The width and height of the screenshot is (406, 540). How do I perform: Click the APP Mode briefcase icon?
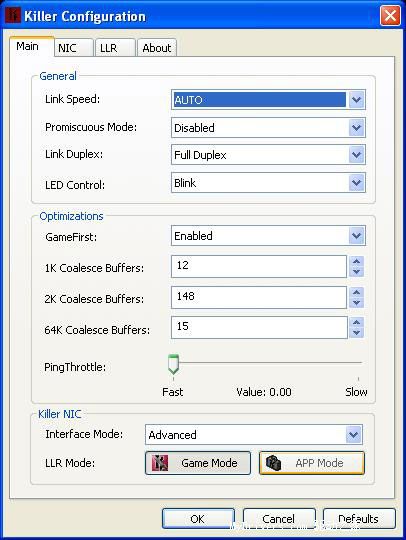pyautogui.click(x=274, y=463)
